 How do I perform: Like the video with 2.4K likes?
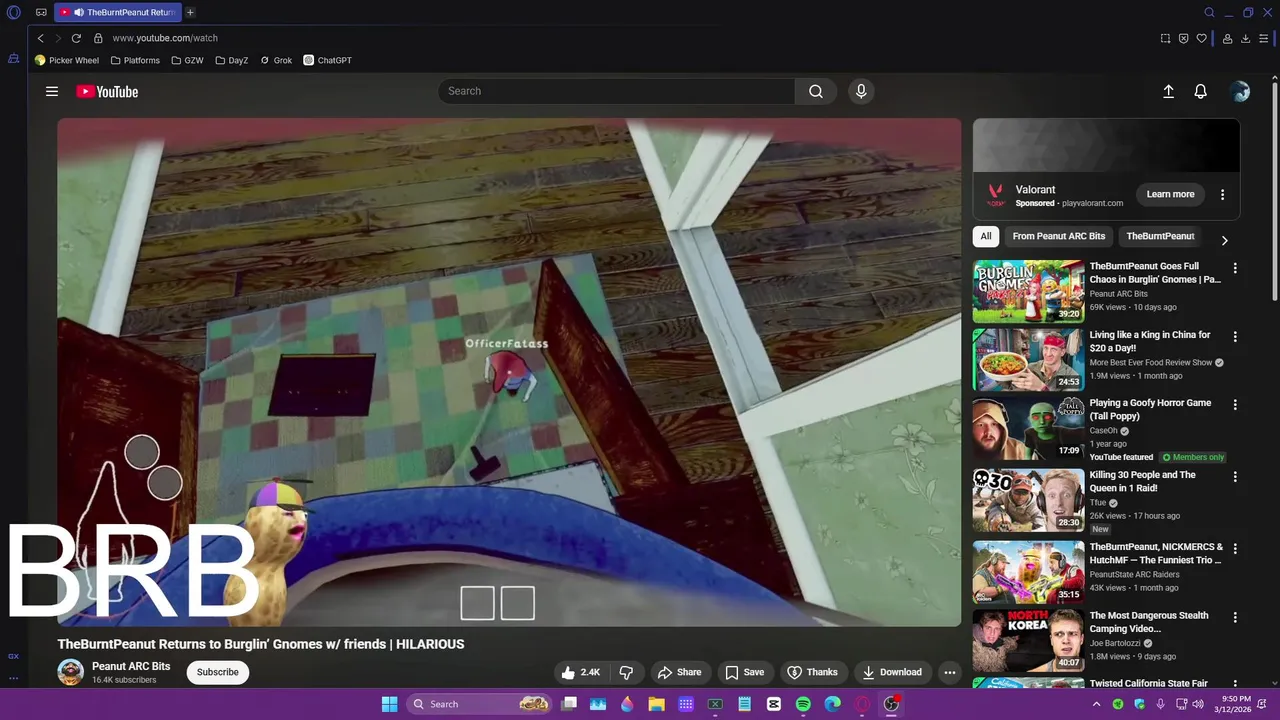click(580, 672)
